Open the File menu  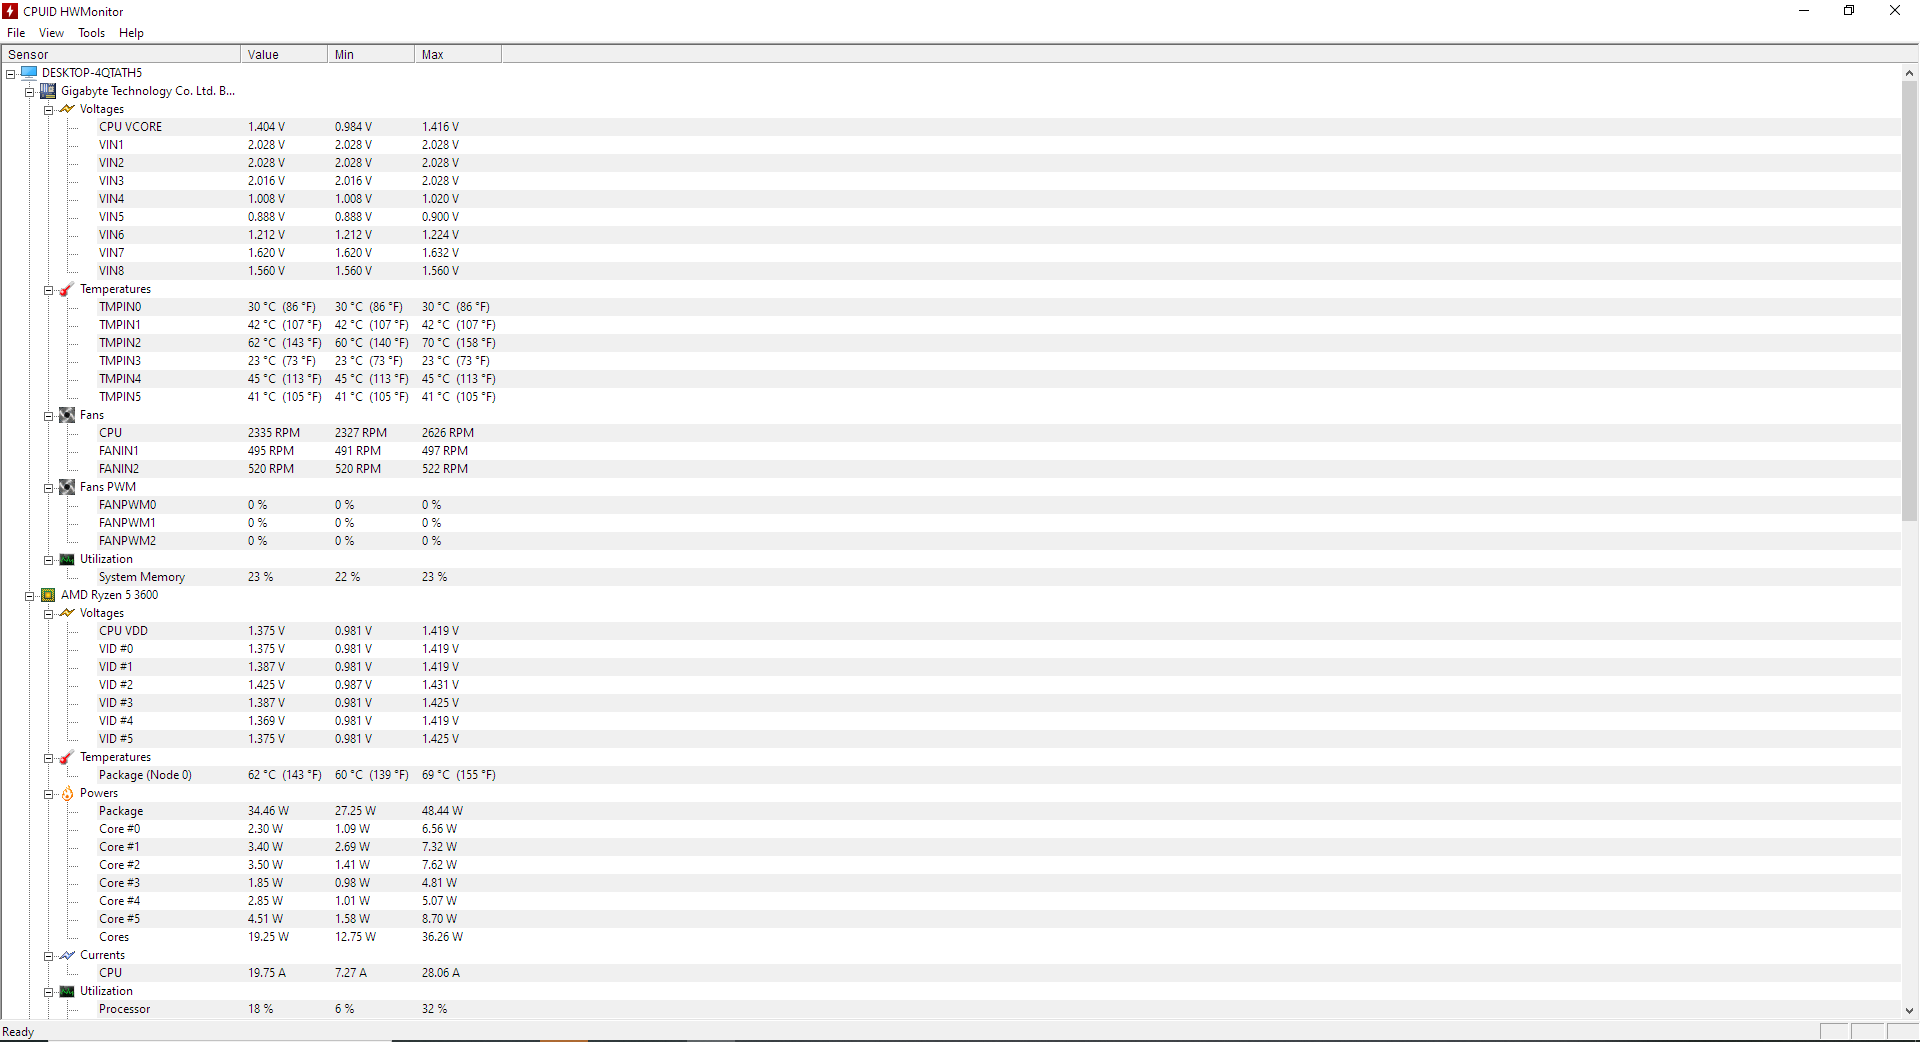[16, 32]
